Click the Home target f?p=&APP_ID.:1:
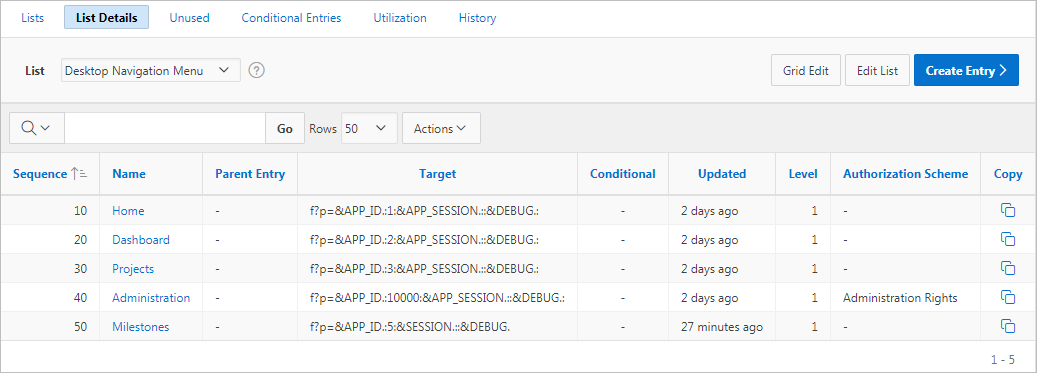The width and height of the screenshot is (1037, 373). [424, 211]
